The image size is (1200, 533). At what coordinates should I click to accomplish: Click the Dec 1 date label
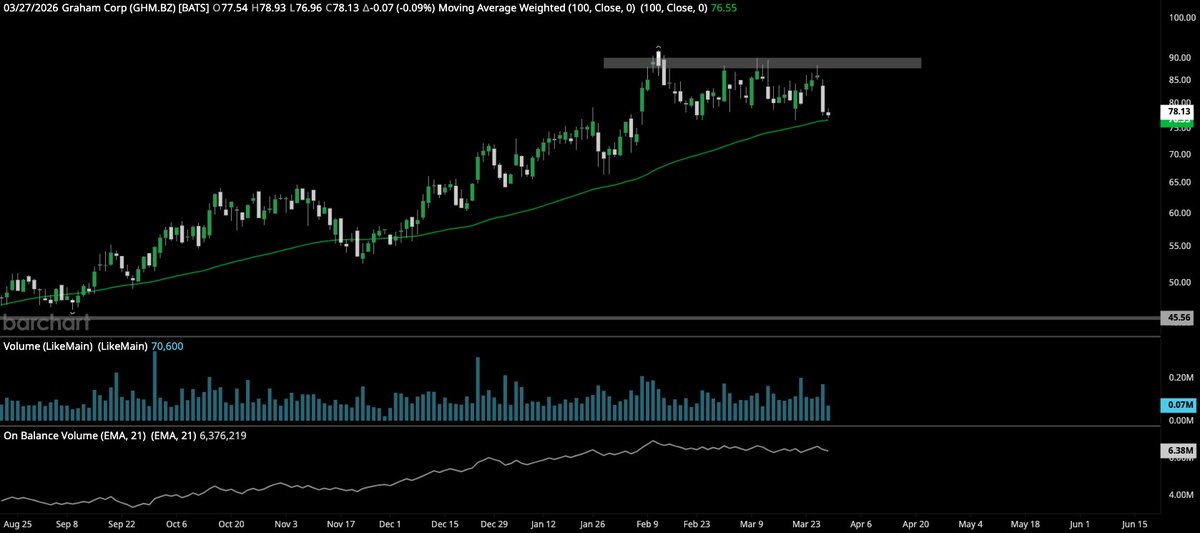coord(392,523)
